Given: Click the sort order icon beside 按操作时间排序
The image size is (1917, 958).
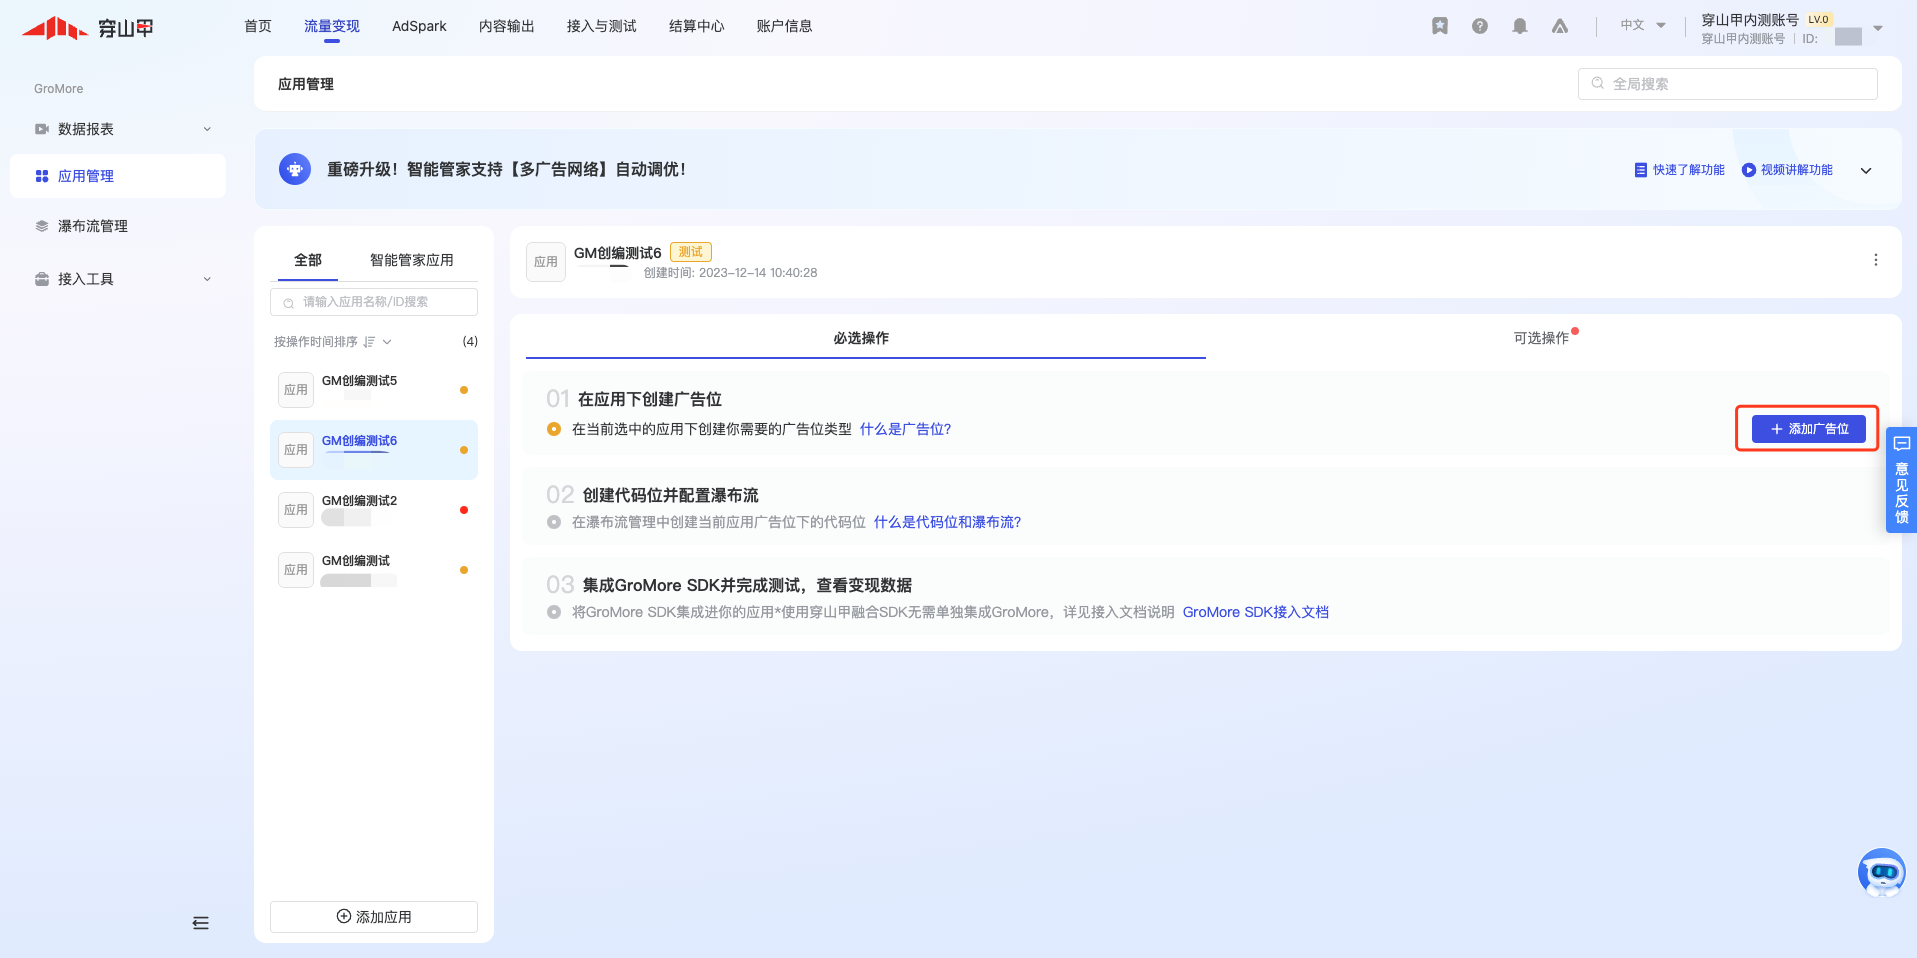Looking at the screenshot, I should (x=369, y=342).
